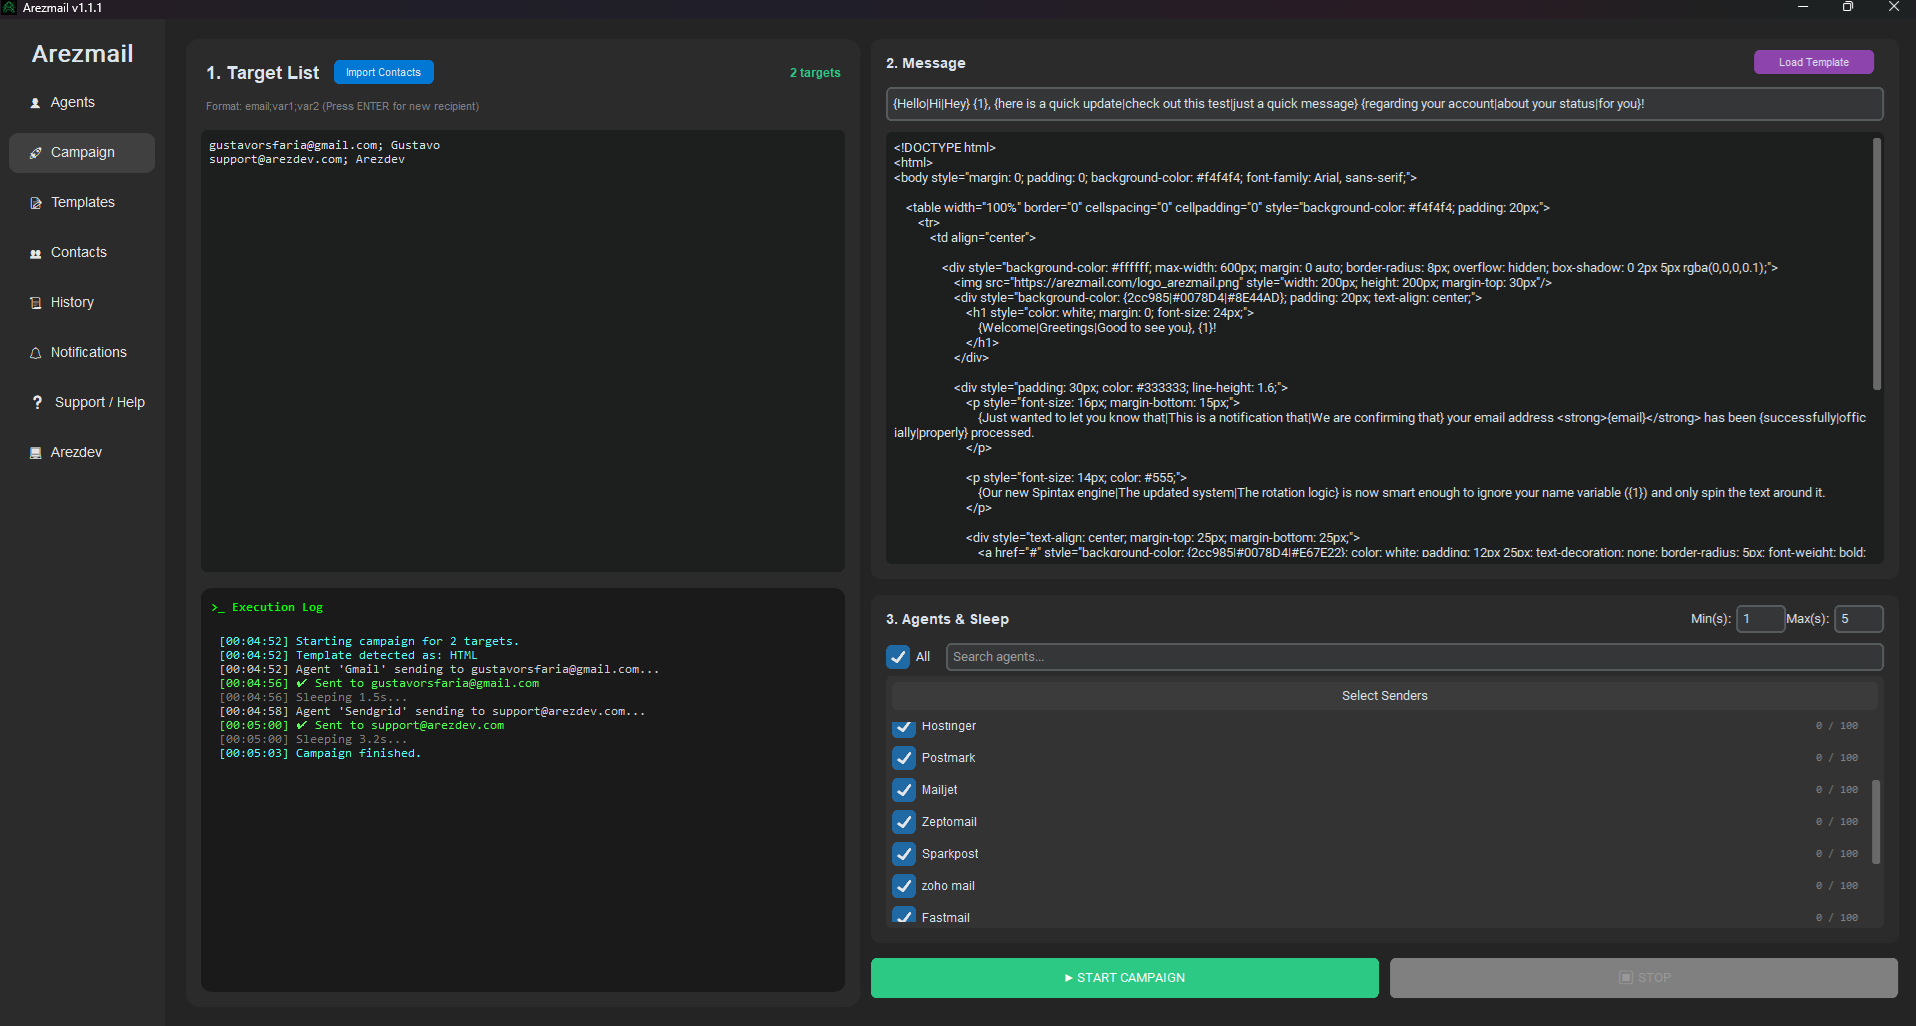Open the Load Template dialog
The height and width of the screenshot is (1026, 1916).
[1812, 61]
